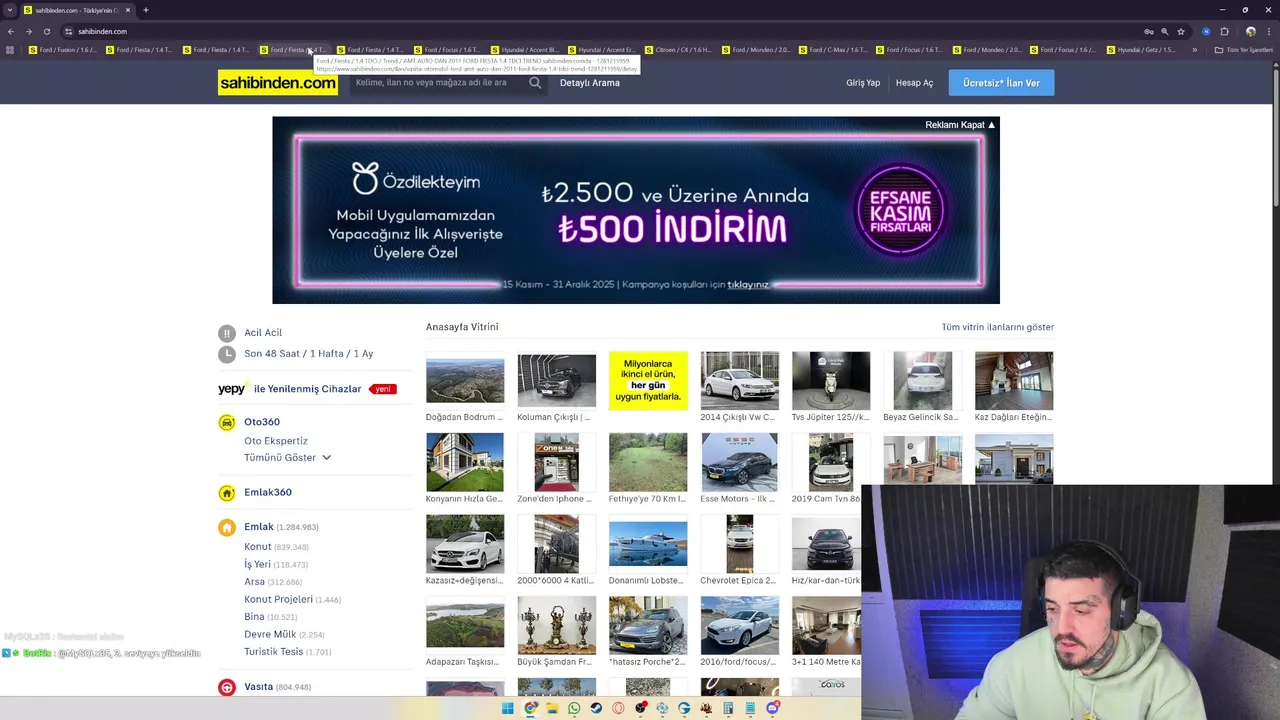Click the 1 Hafta listings link
The width and height of the screenshot is (1280, 720).
(325, 354)
